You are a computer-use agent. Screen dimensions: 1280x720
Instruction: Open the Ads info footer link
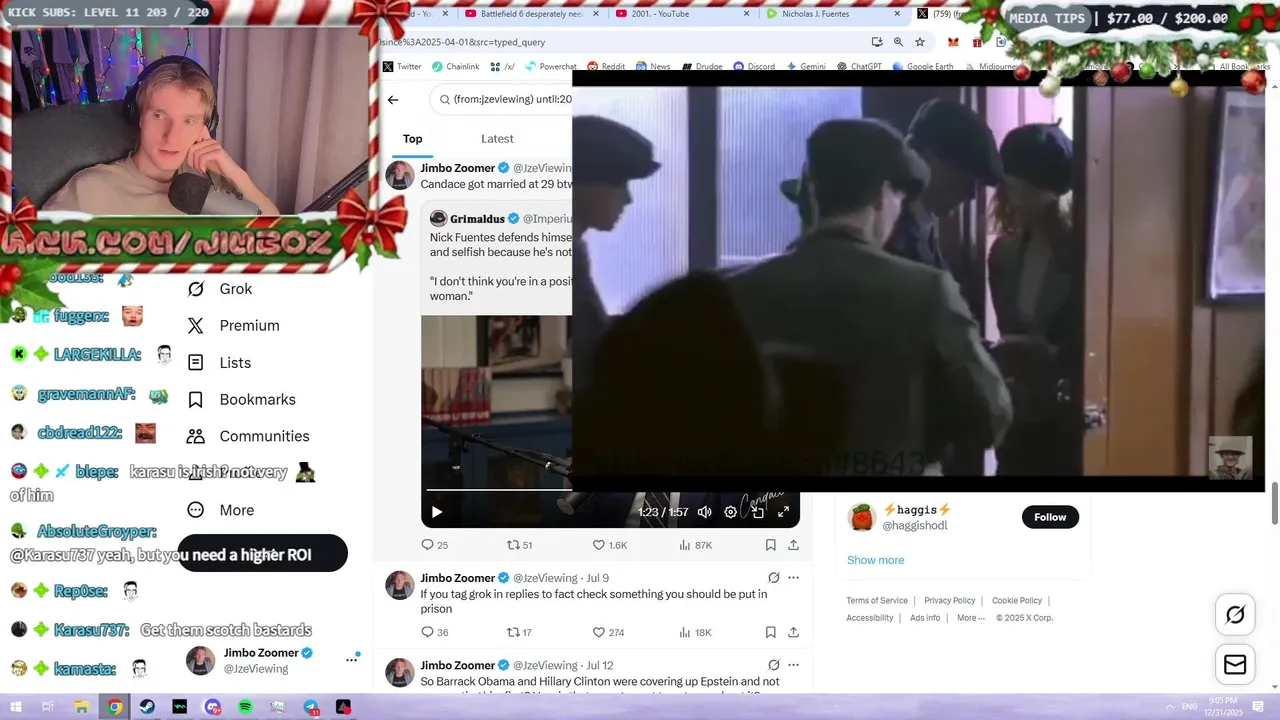(x=925, y=618)
